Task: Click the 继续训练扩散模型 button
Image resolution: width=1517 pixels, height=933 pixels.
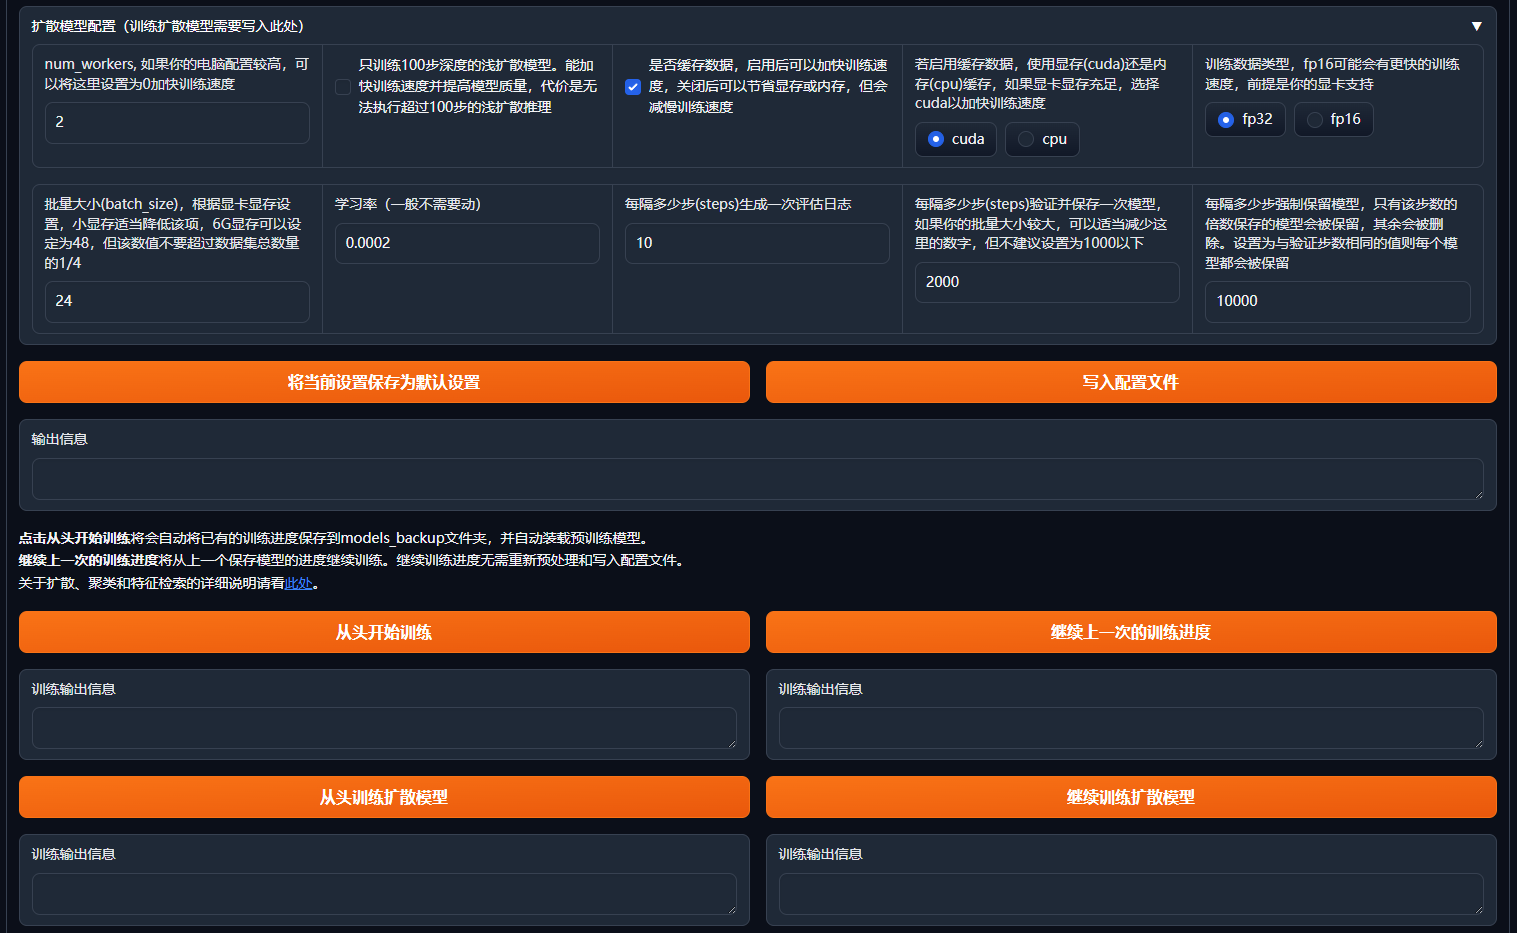Action: click(1131, 797)
